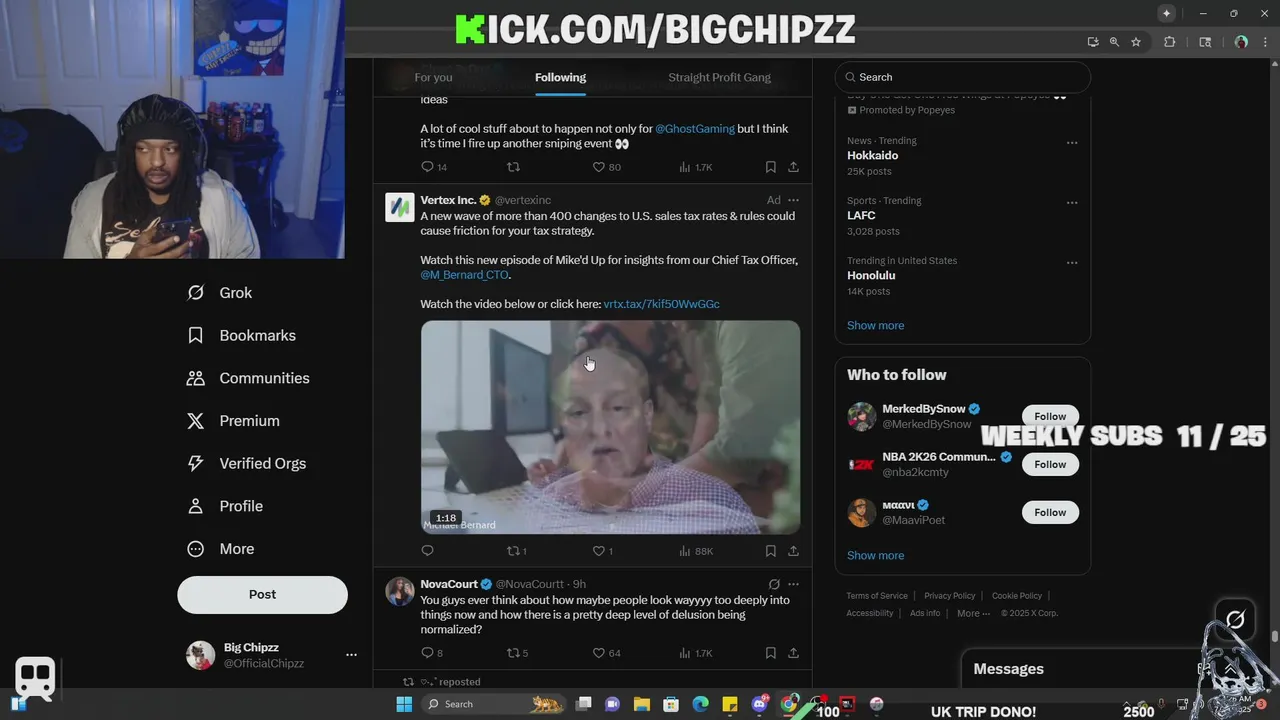Open Windows Start menu
This screenshot has width=1280, height=720.
pos(404,704)
